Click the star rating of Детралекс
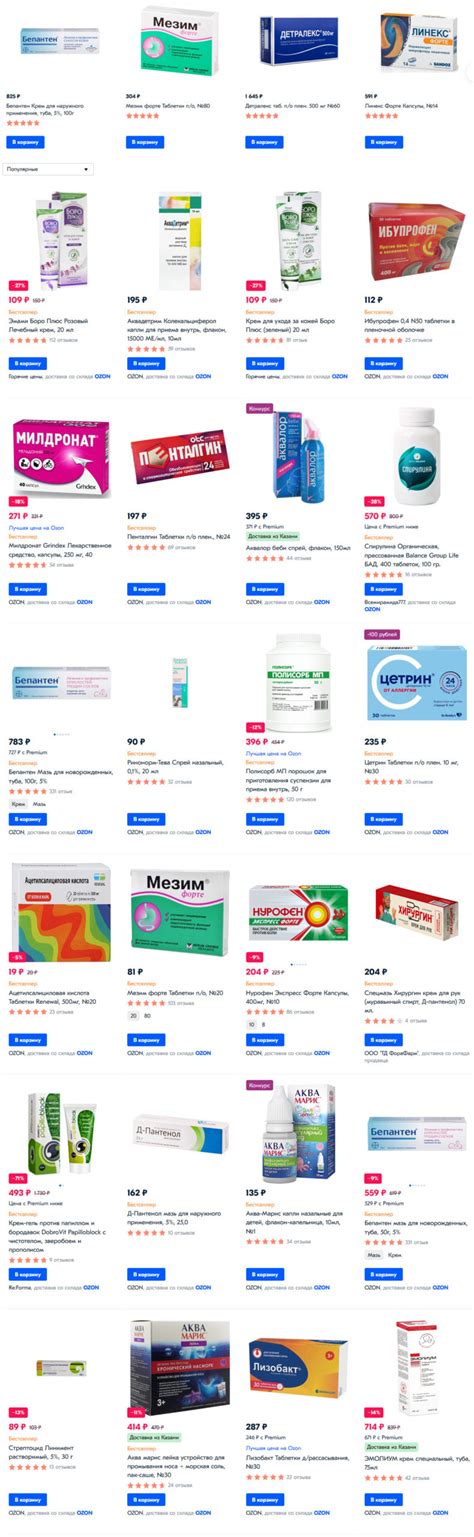This screenshot has width=474, height=1537. [265, 116]
